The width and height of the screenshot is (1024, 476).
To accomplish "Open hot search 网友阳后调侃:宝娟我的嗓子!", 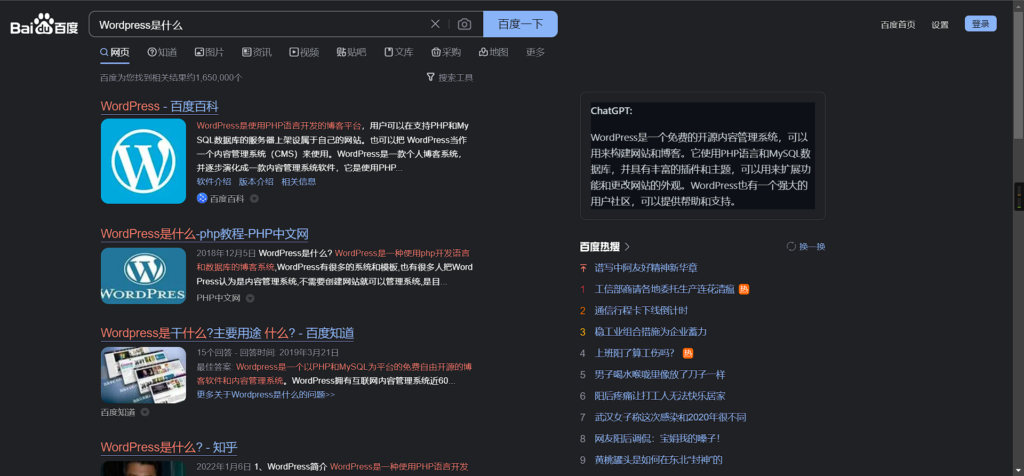I will pos(656,439).
